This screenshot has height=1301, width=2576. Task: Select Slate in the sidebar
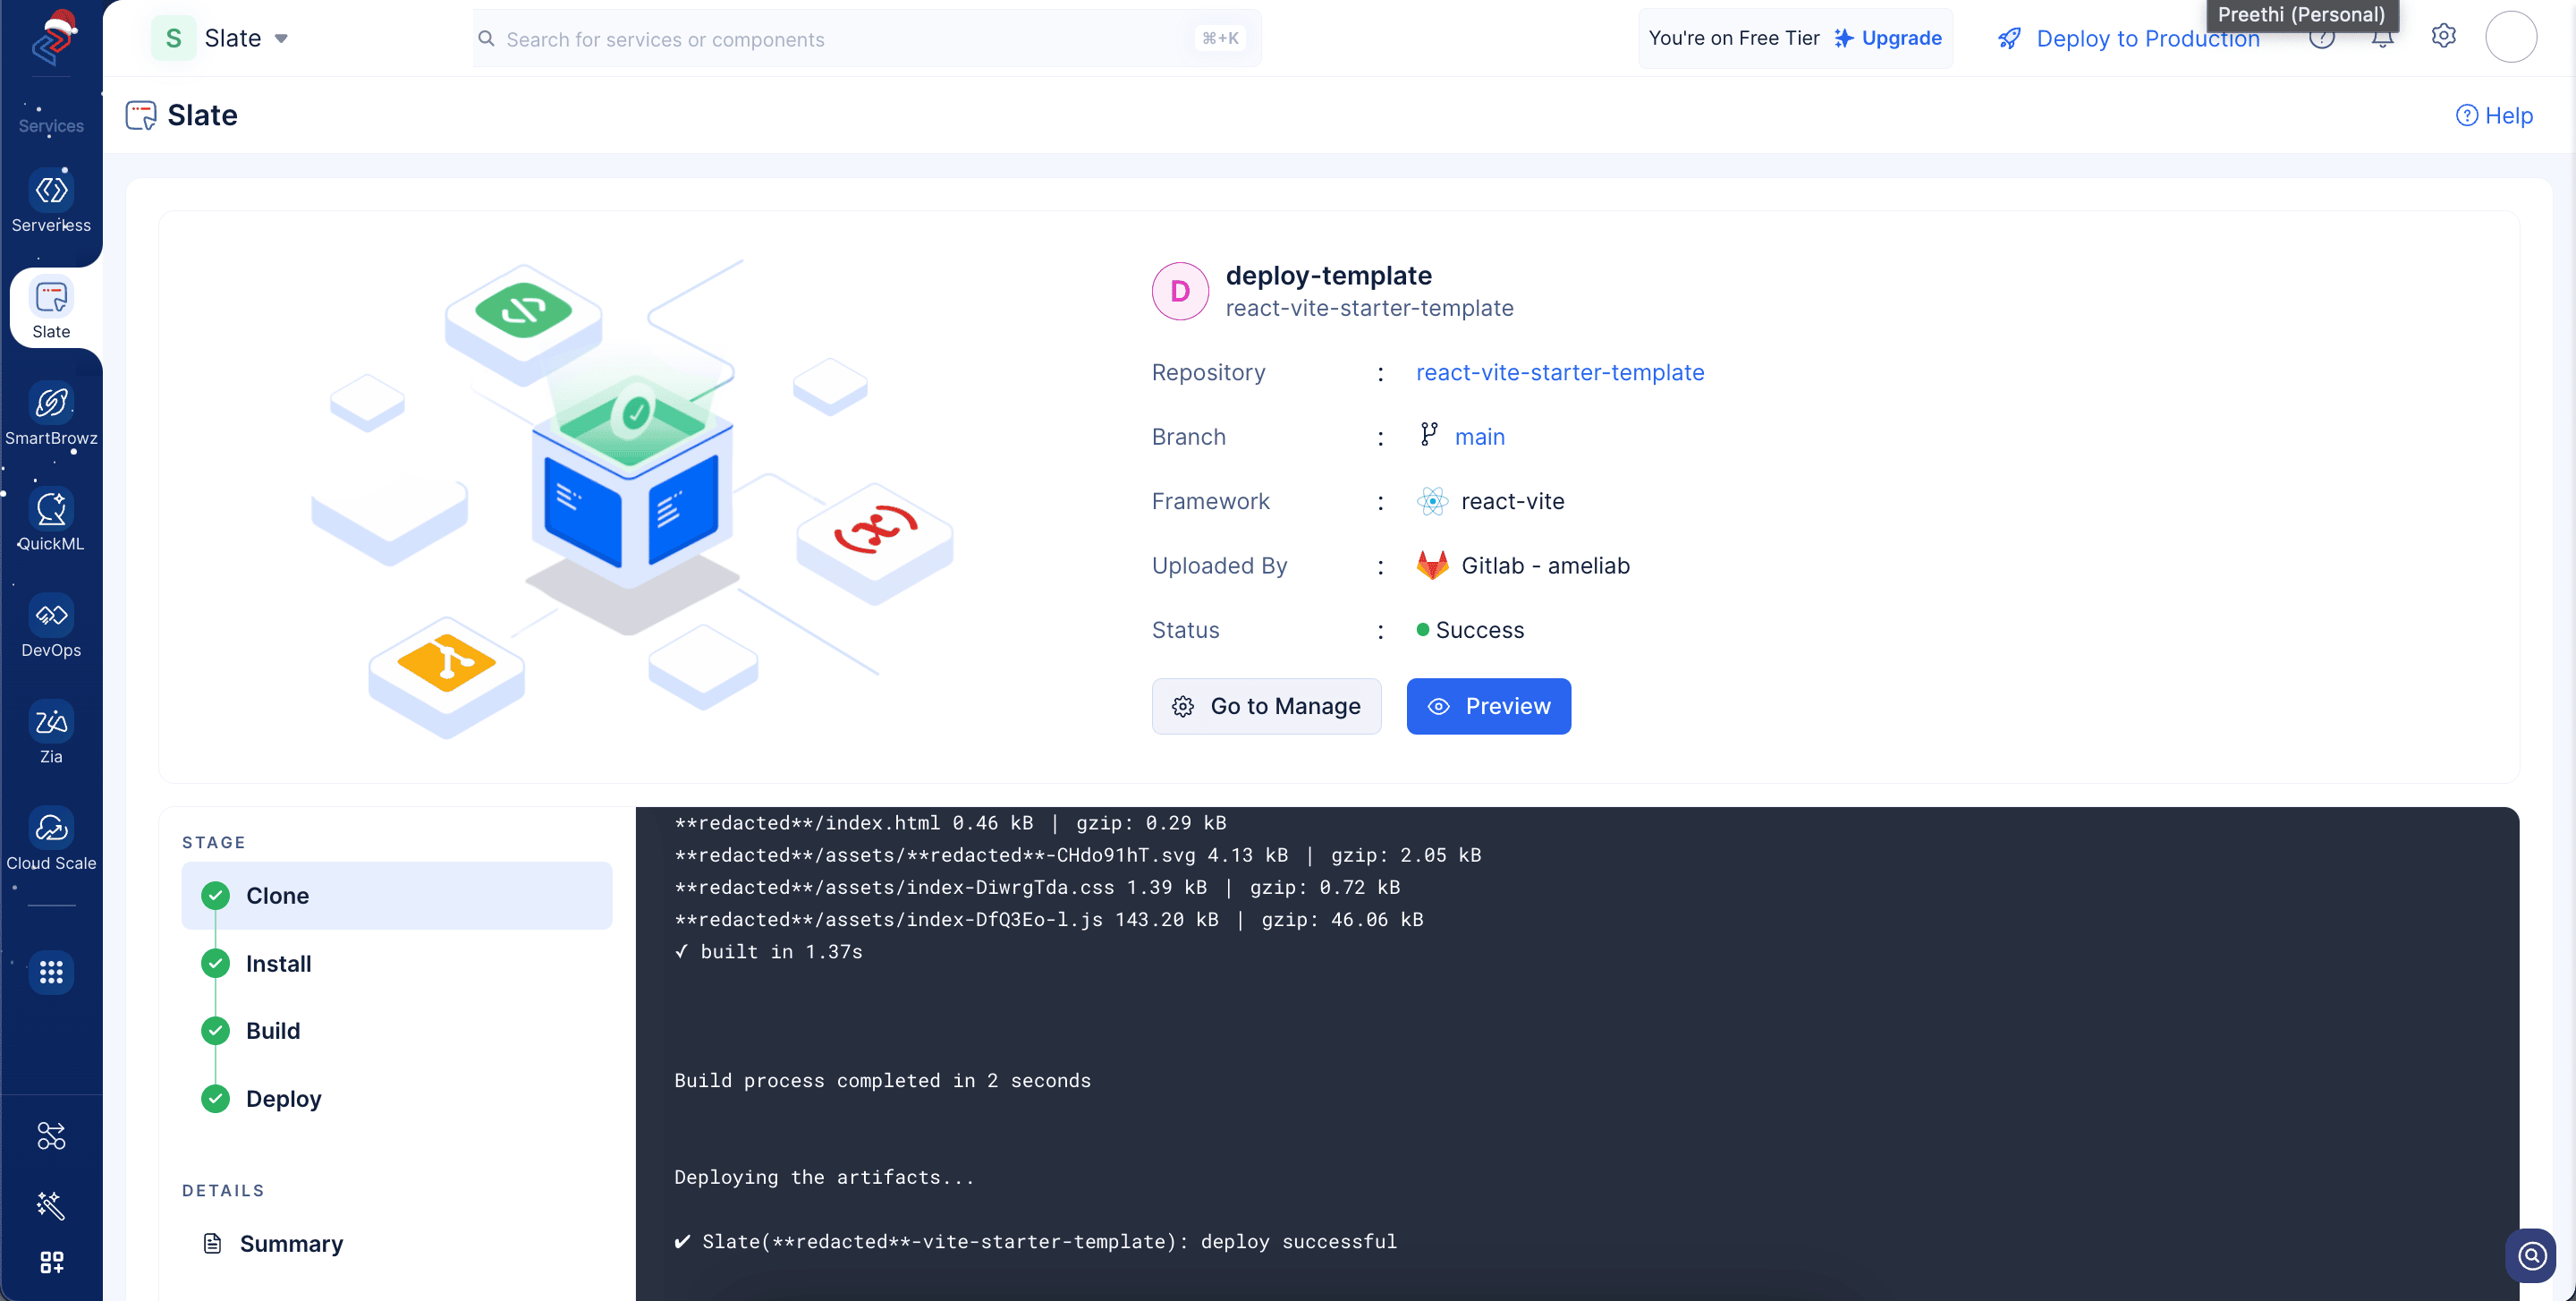51,309
